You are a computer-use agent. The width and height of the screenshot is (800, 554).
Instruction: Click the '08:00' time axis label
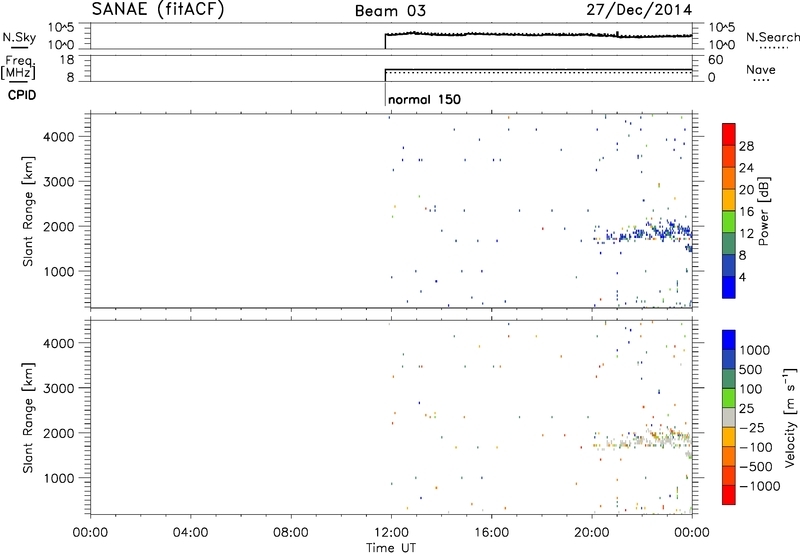(x=291, y=533)
